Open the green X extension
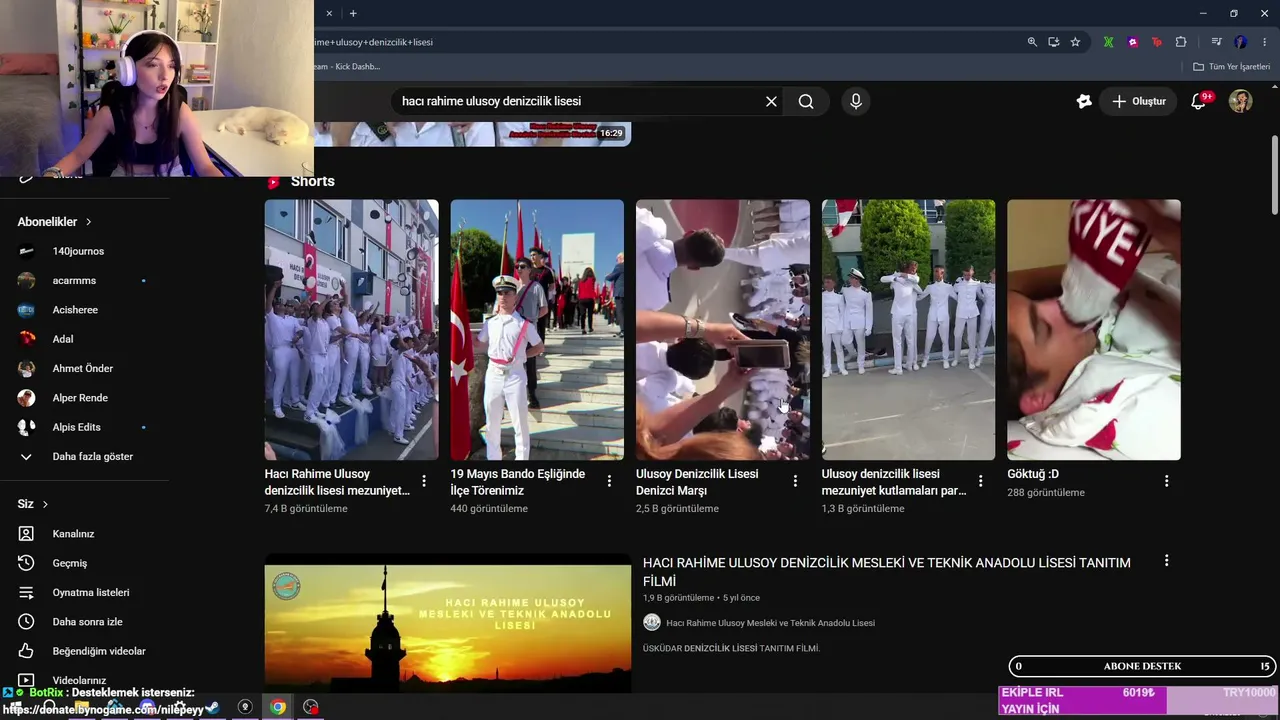 (x=1109, y=42)
